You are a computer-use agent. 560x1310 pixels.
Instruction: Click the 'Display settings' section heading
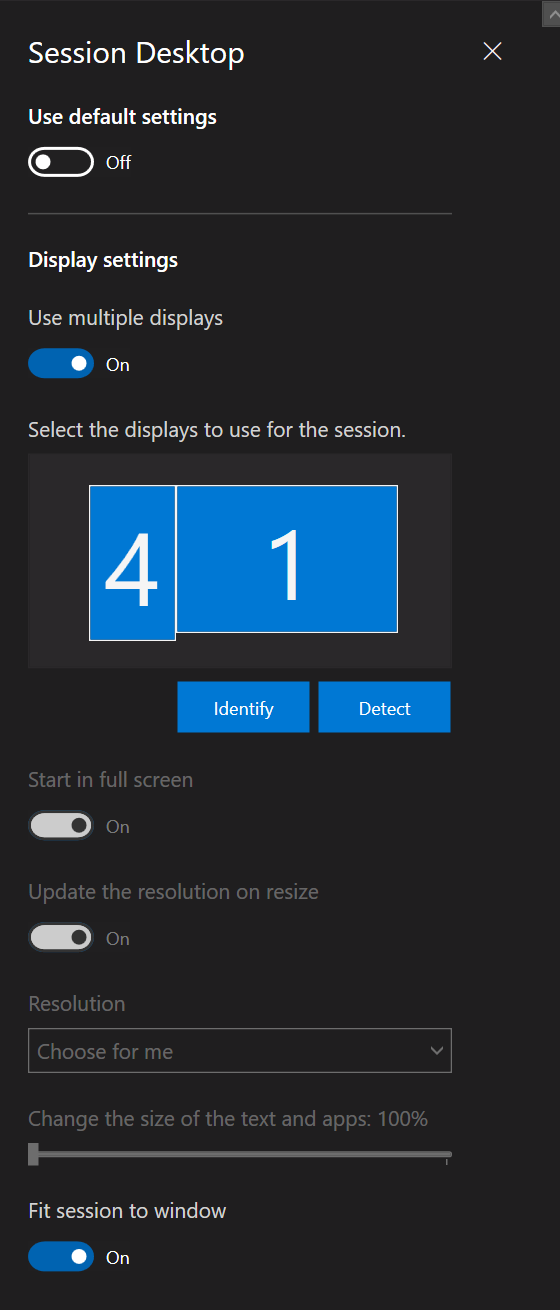click(x=103, y=260)
